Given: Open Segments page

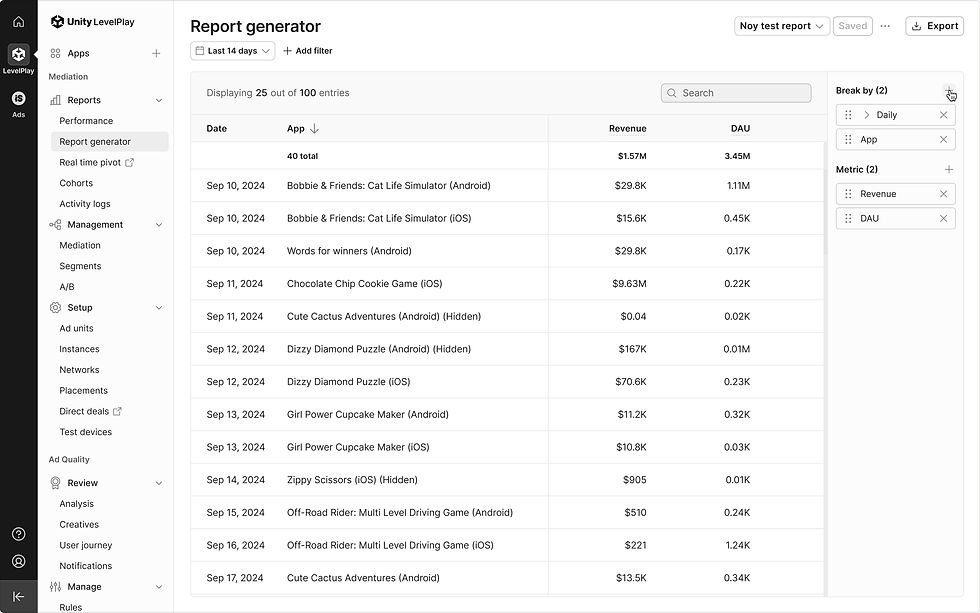Looking at the screenshot, I should [x=80, y=266].
